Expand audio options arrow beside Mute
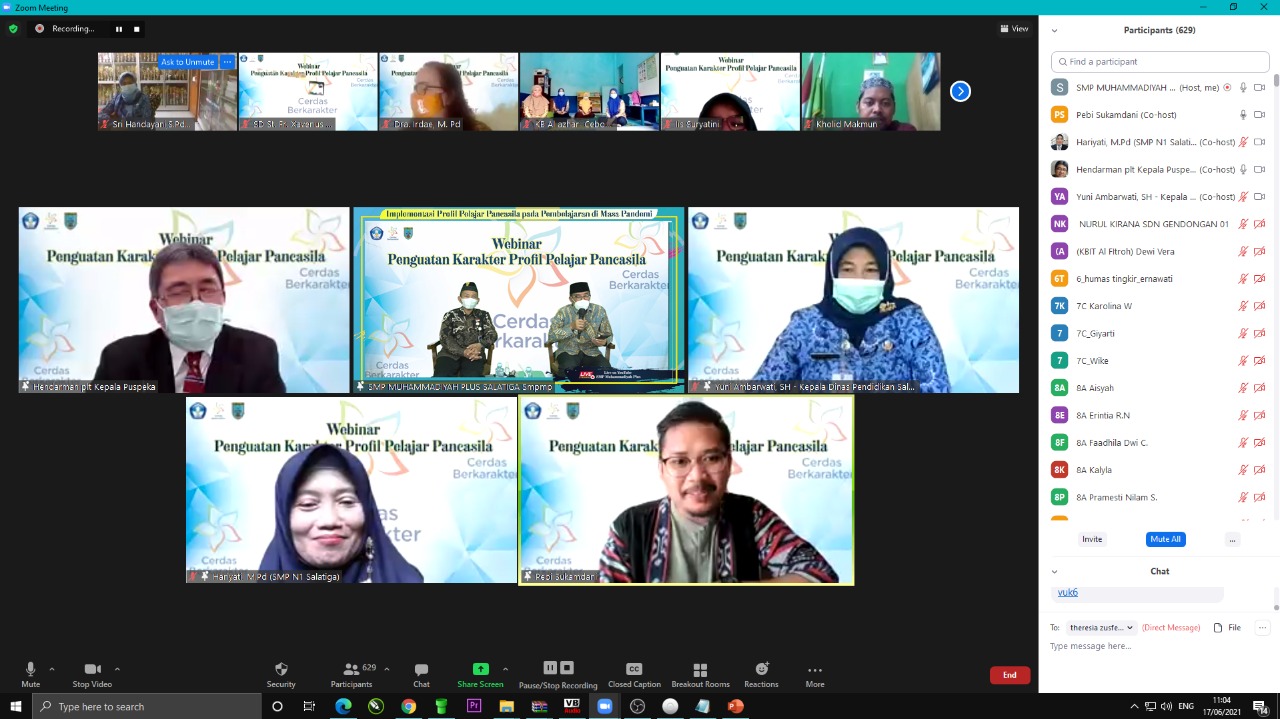The image size is (1280, 719). 52,669
